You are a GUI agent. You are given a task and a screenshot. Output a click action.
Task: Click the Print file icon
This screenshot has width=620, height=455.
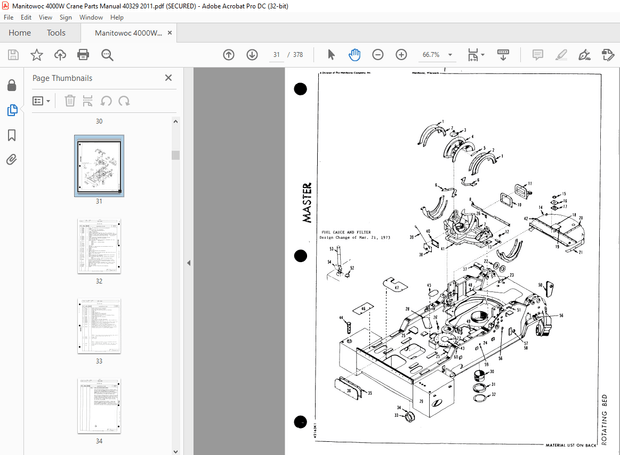pyautogui.click(x=83, y=55)
